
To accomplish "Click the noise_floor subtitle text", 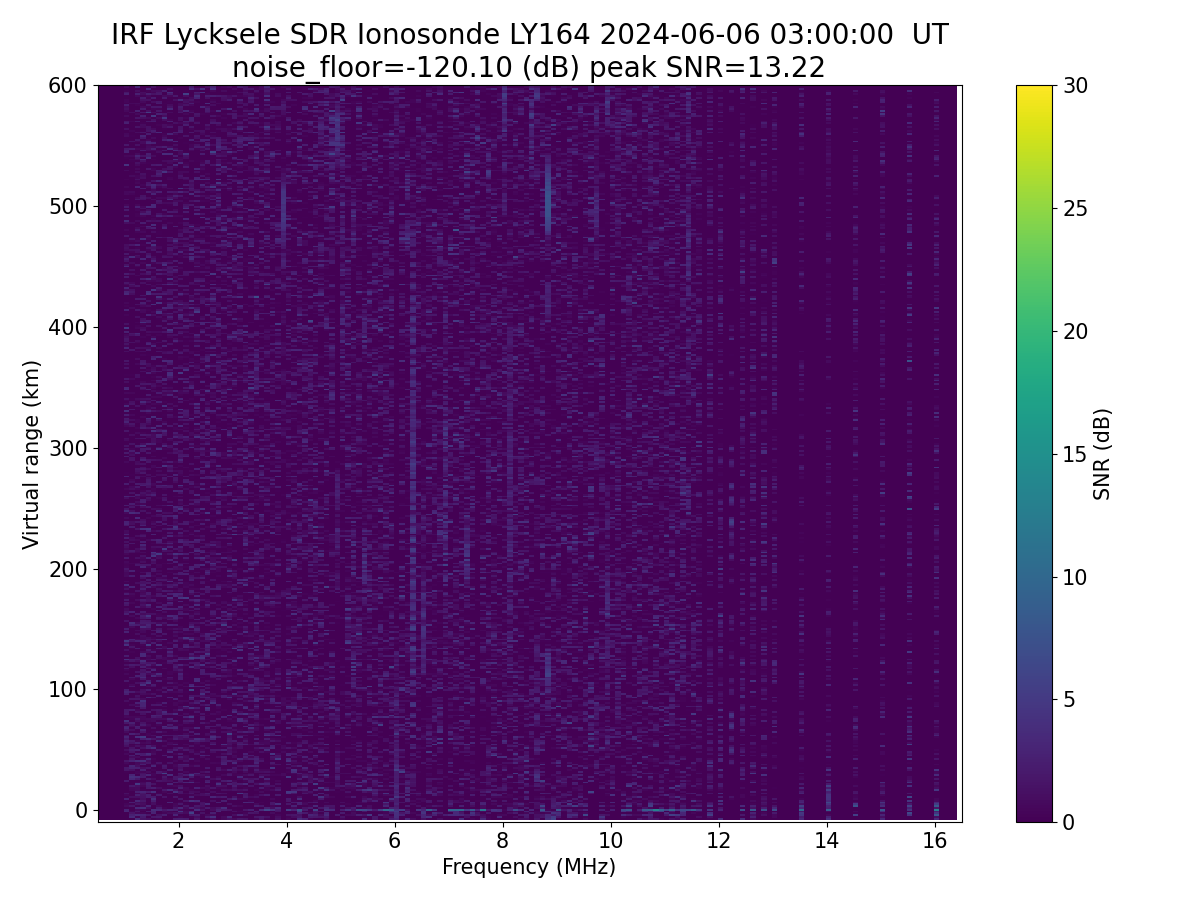I will (529, 68).
